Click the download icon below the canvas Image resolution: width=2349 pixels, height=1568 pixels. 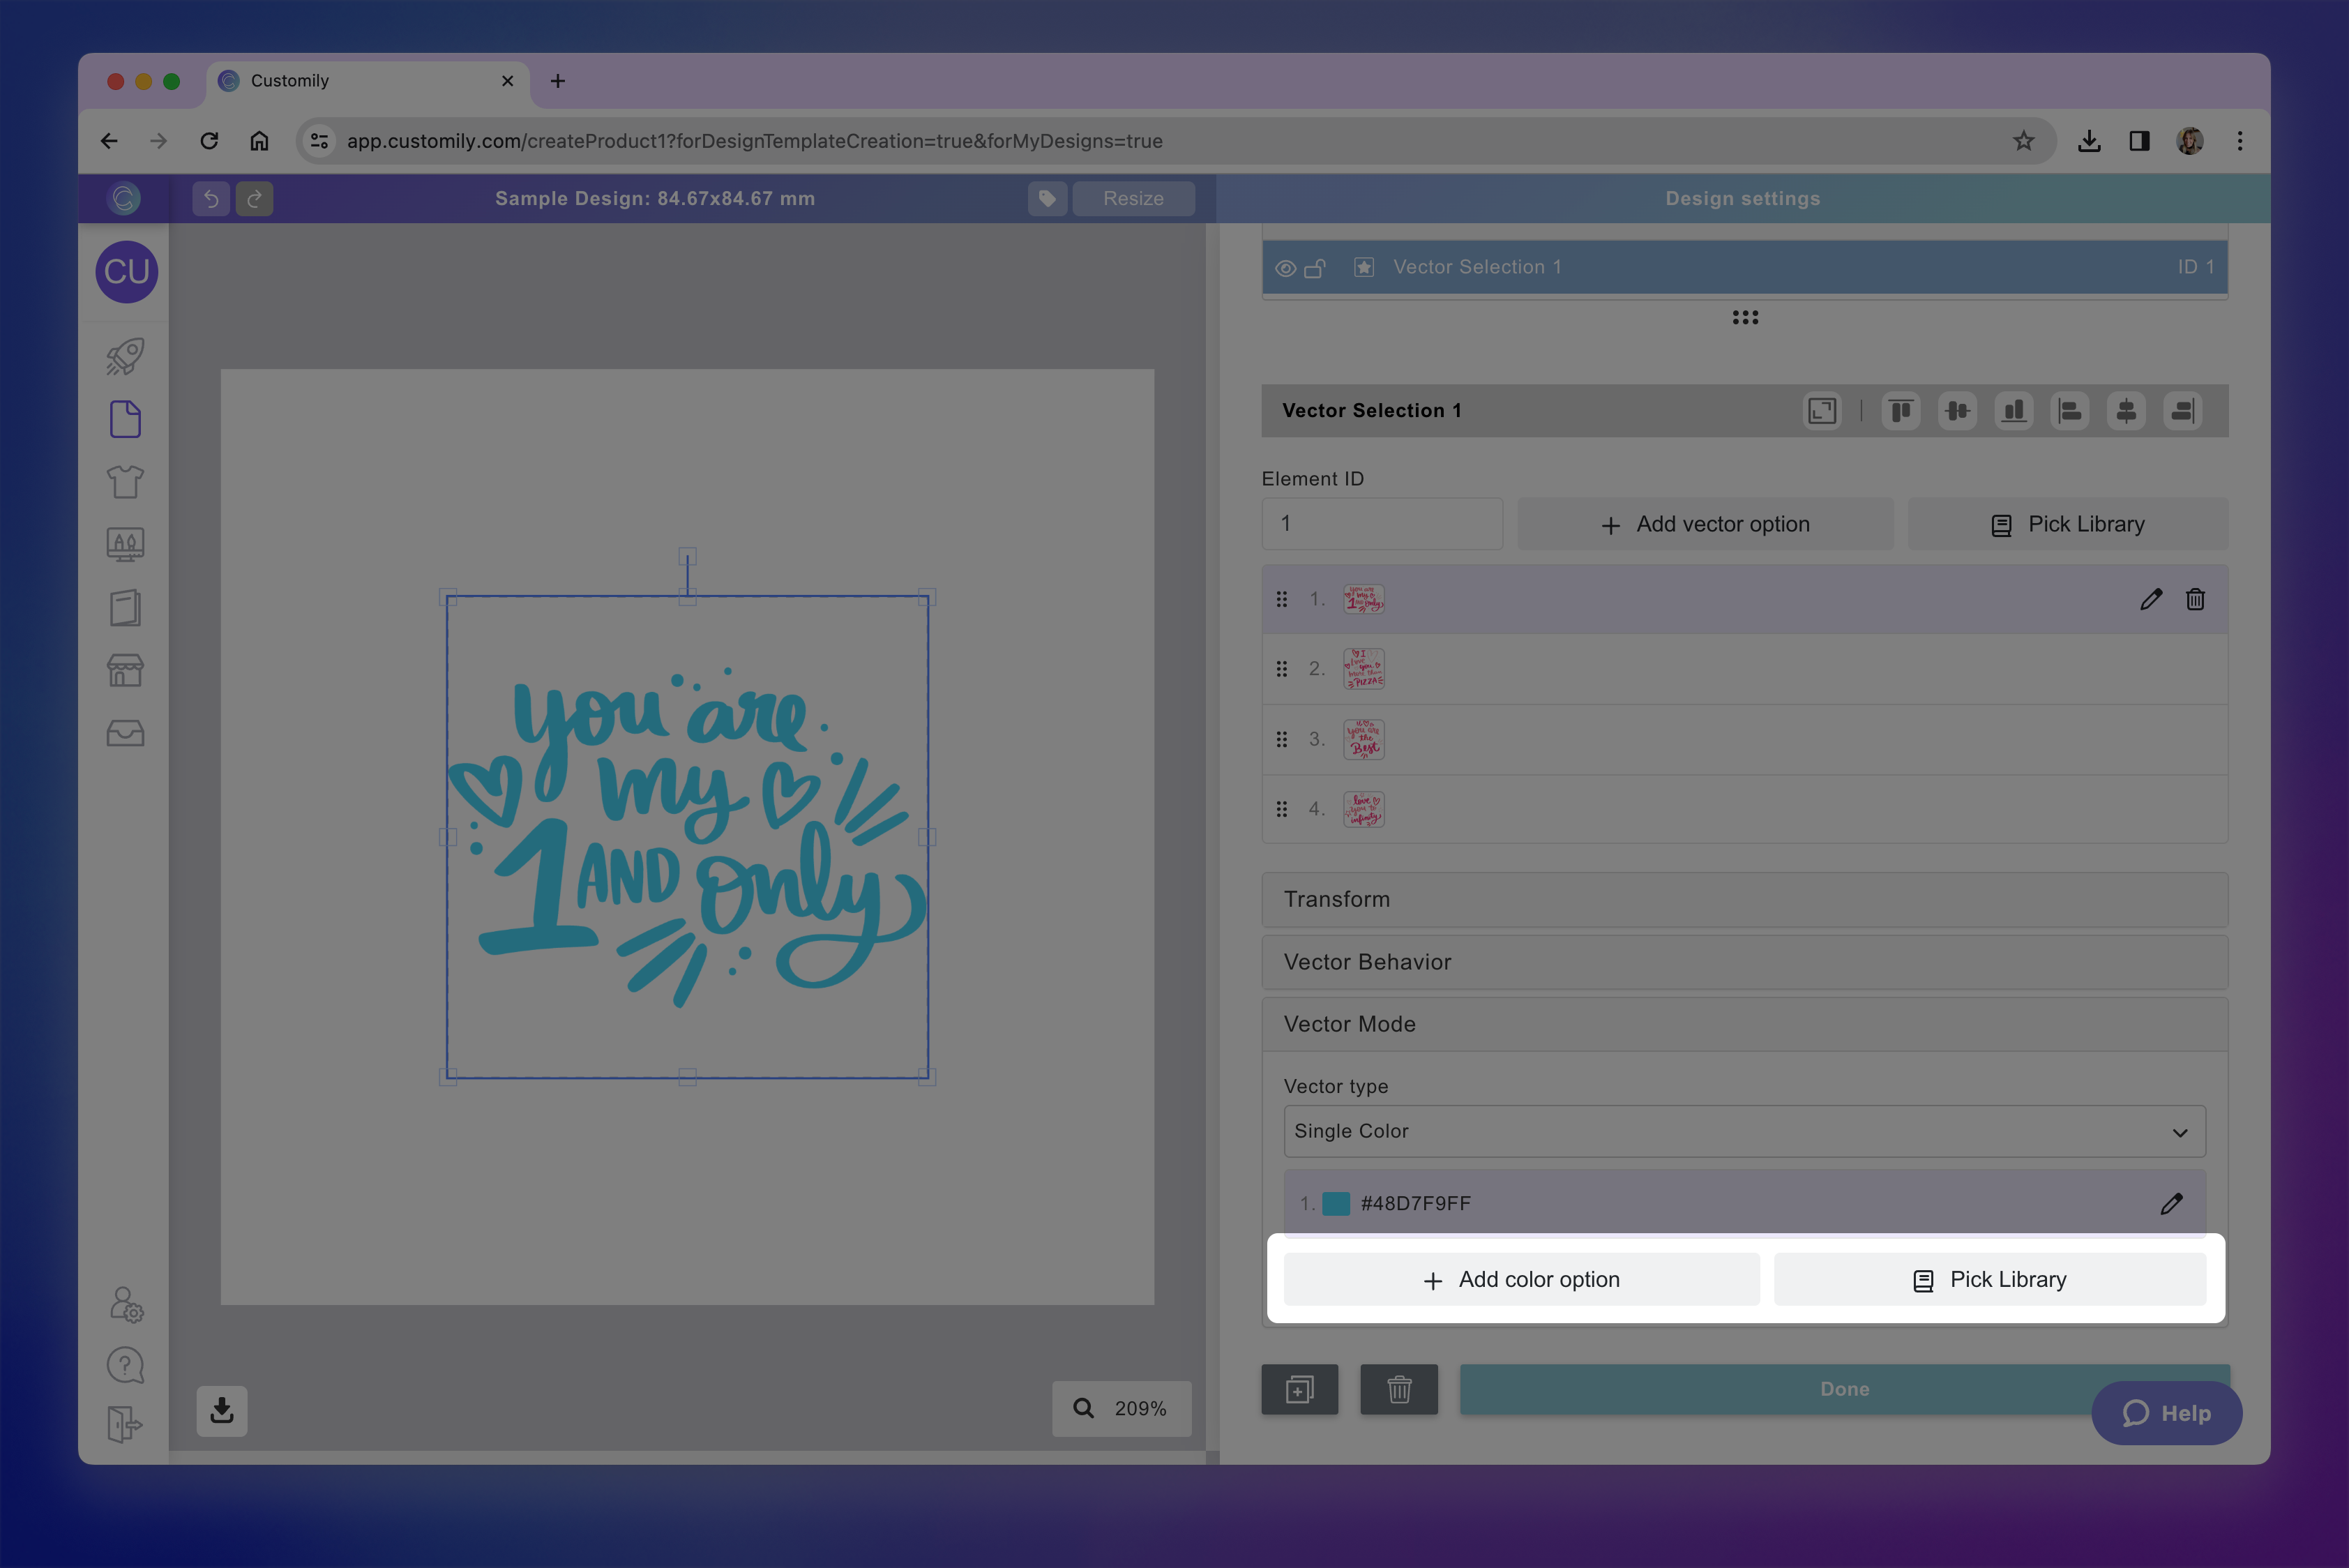pyautogui.click(x=221, y=1410)
